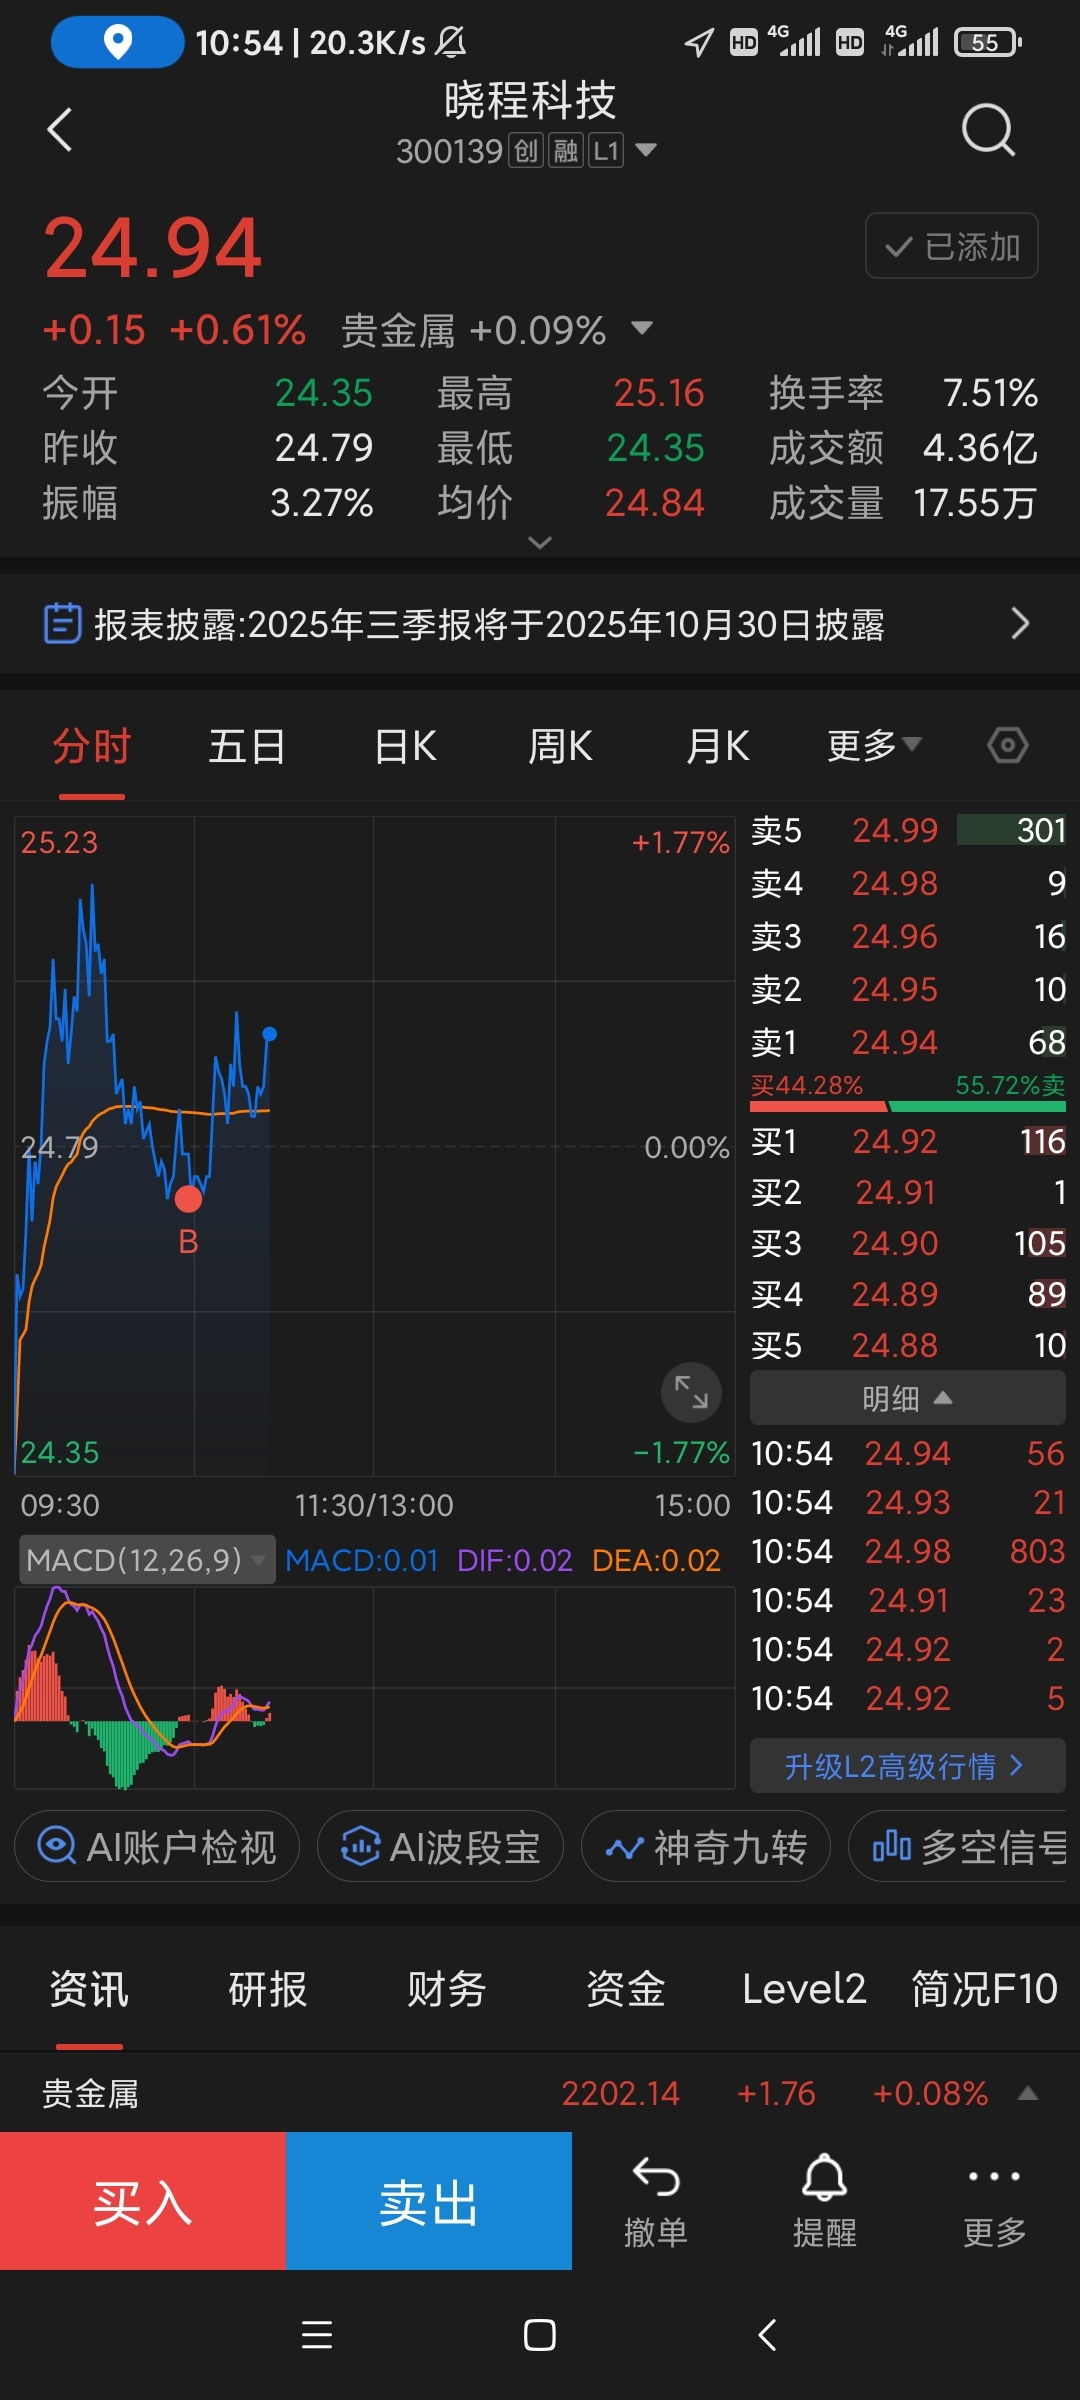1080x2400 pixels.
Task: Open AI波段宝 tool
Action: point(440,1846)
